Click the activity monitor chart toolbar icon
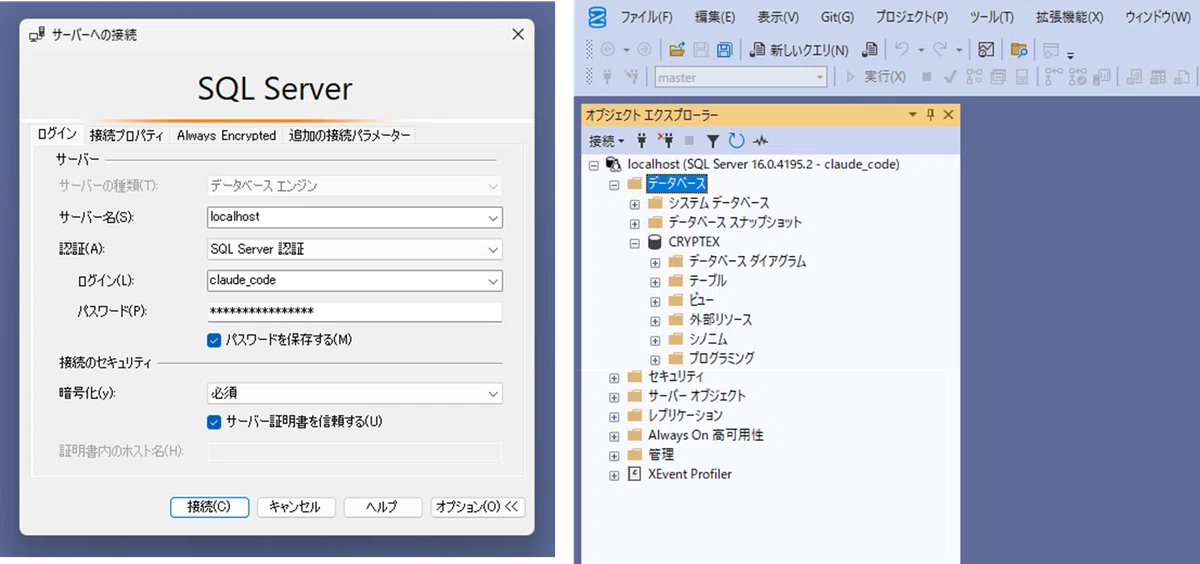 (x=986, y=49)
